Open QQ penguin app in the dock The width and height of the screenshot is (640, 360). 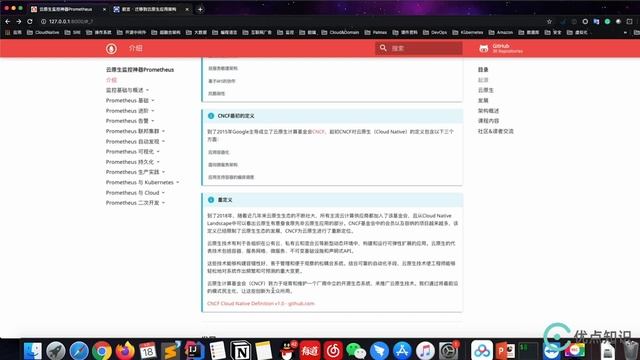click(287, 351)
